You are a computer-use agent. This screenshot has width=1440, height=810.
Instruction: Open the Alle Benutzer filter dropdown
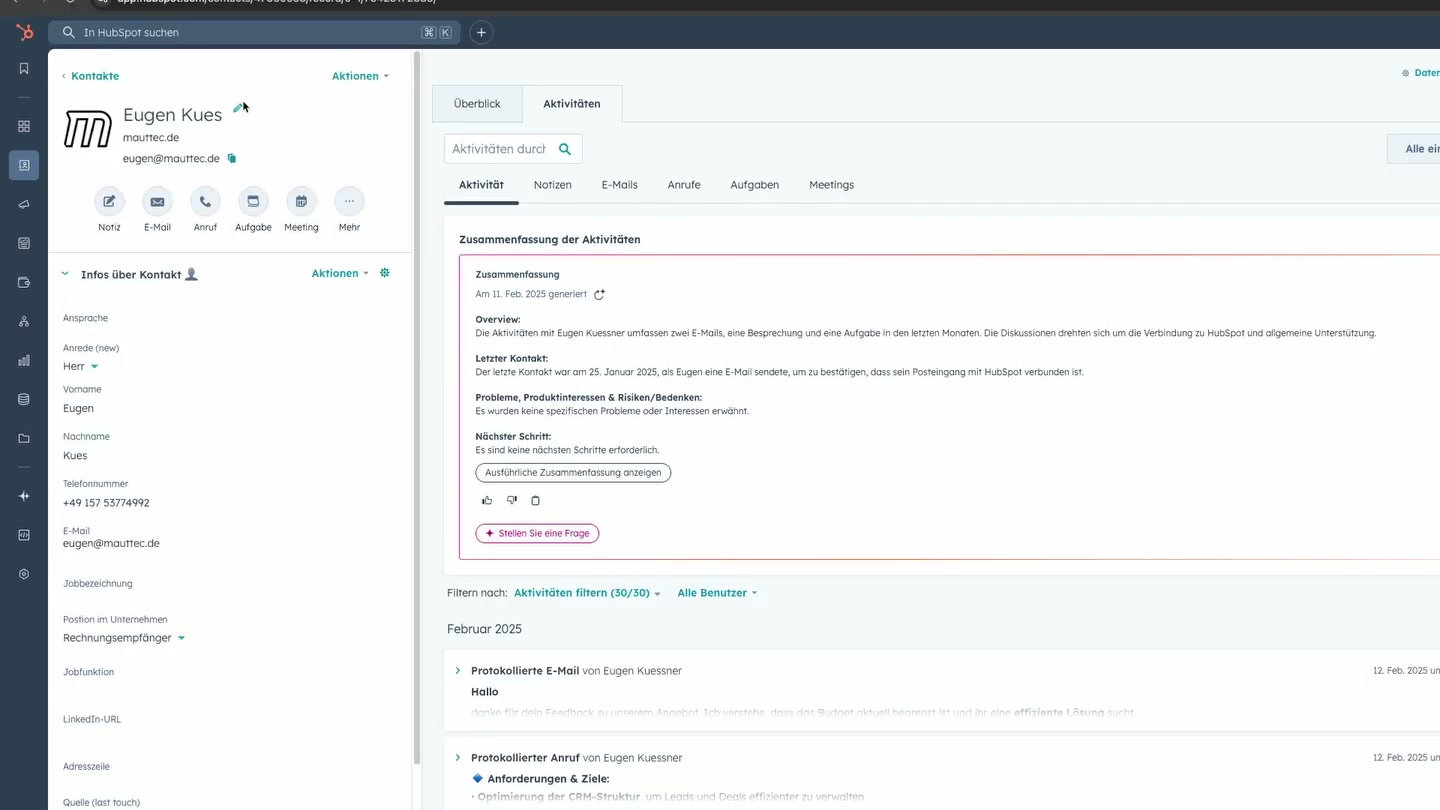point(715,592)
